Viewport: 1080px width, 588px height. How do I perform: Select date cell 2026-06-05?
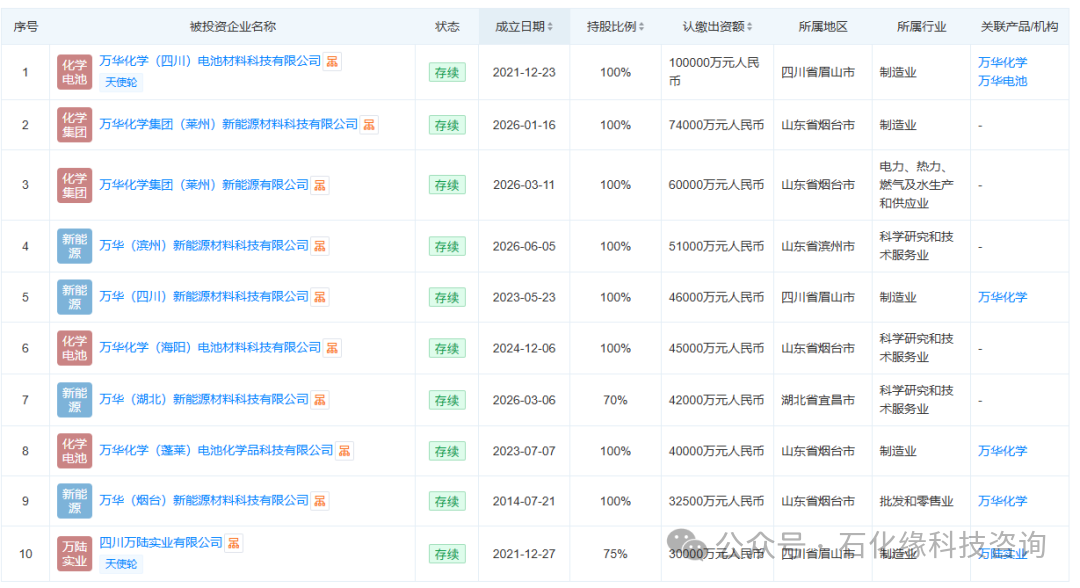coord(524,246)
